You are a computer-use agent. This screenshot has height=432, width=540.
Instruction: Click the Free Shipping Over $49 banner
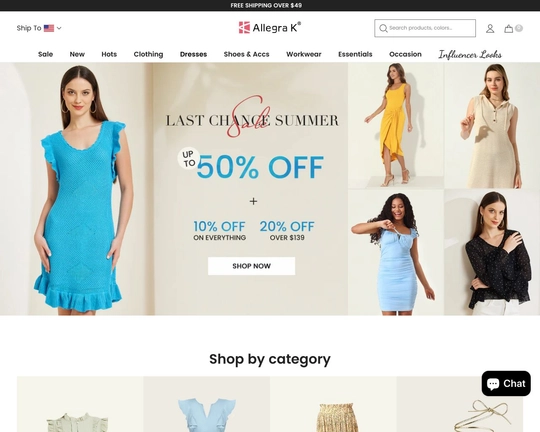coord(266,6)
